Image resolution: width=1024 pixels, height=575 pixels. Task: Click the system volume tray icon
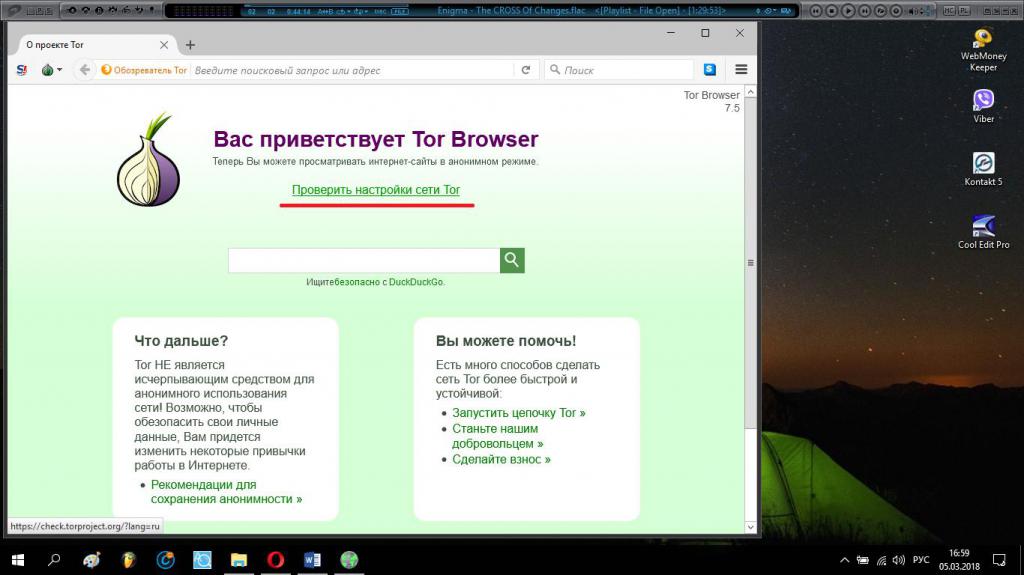point(899,560)
